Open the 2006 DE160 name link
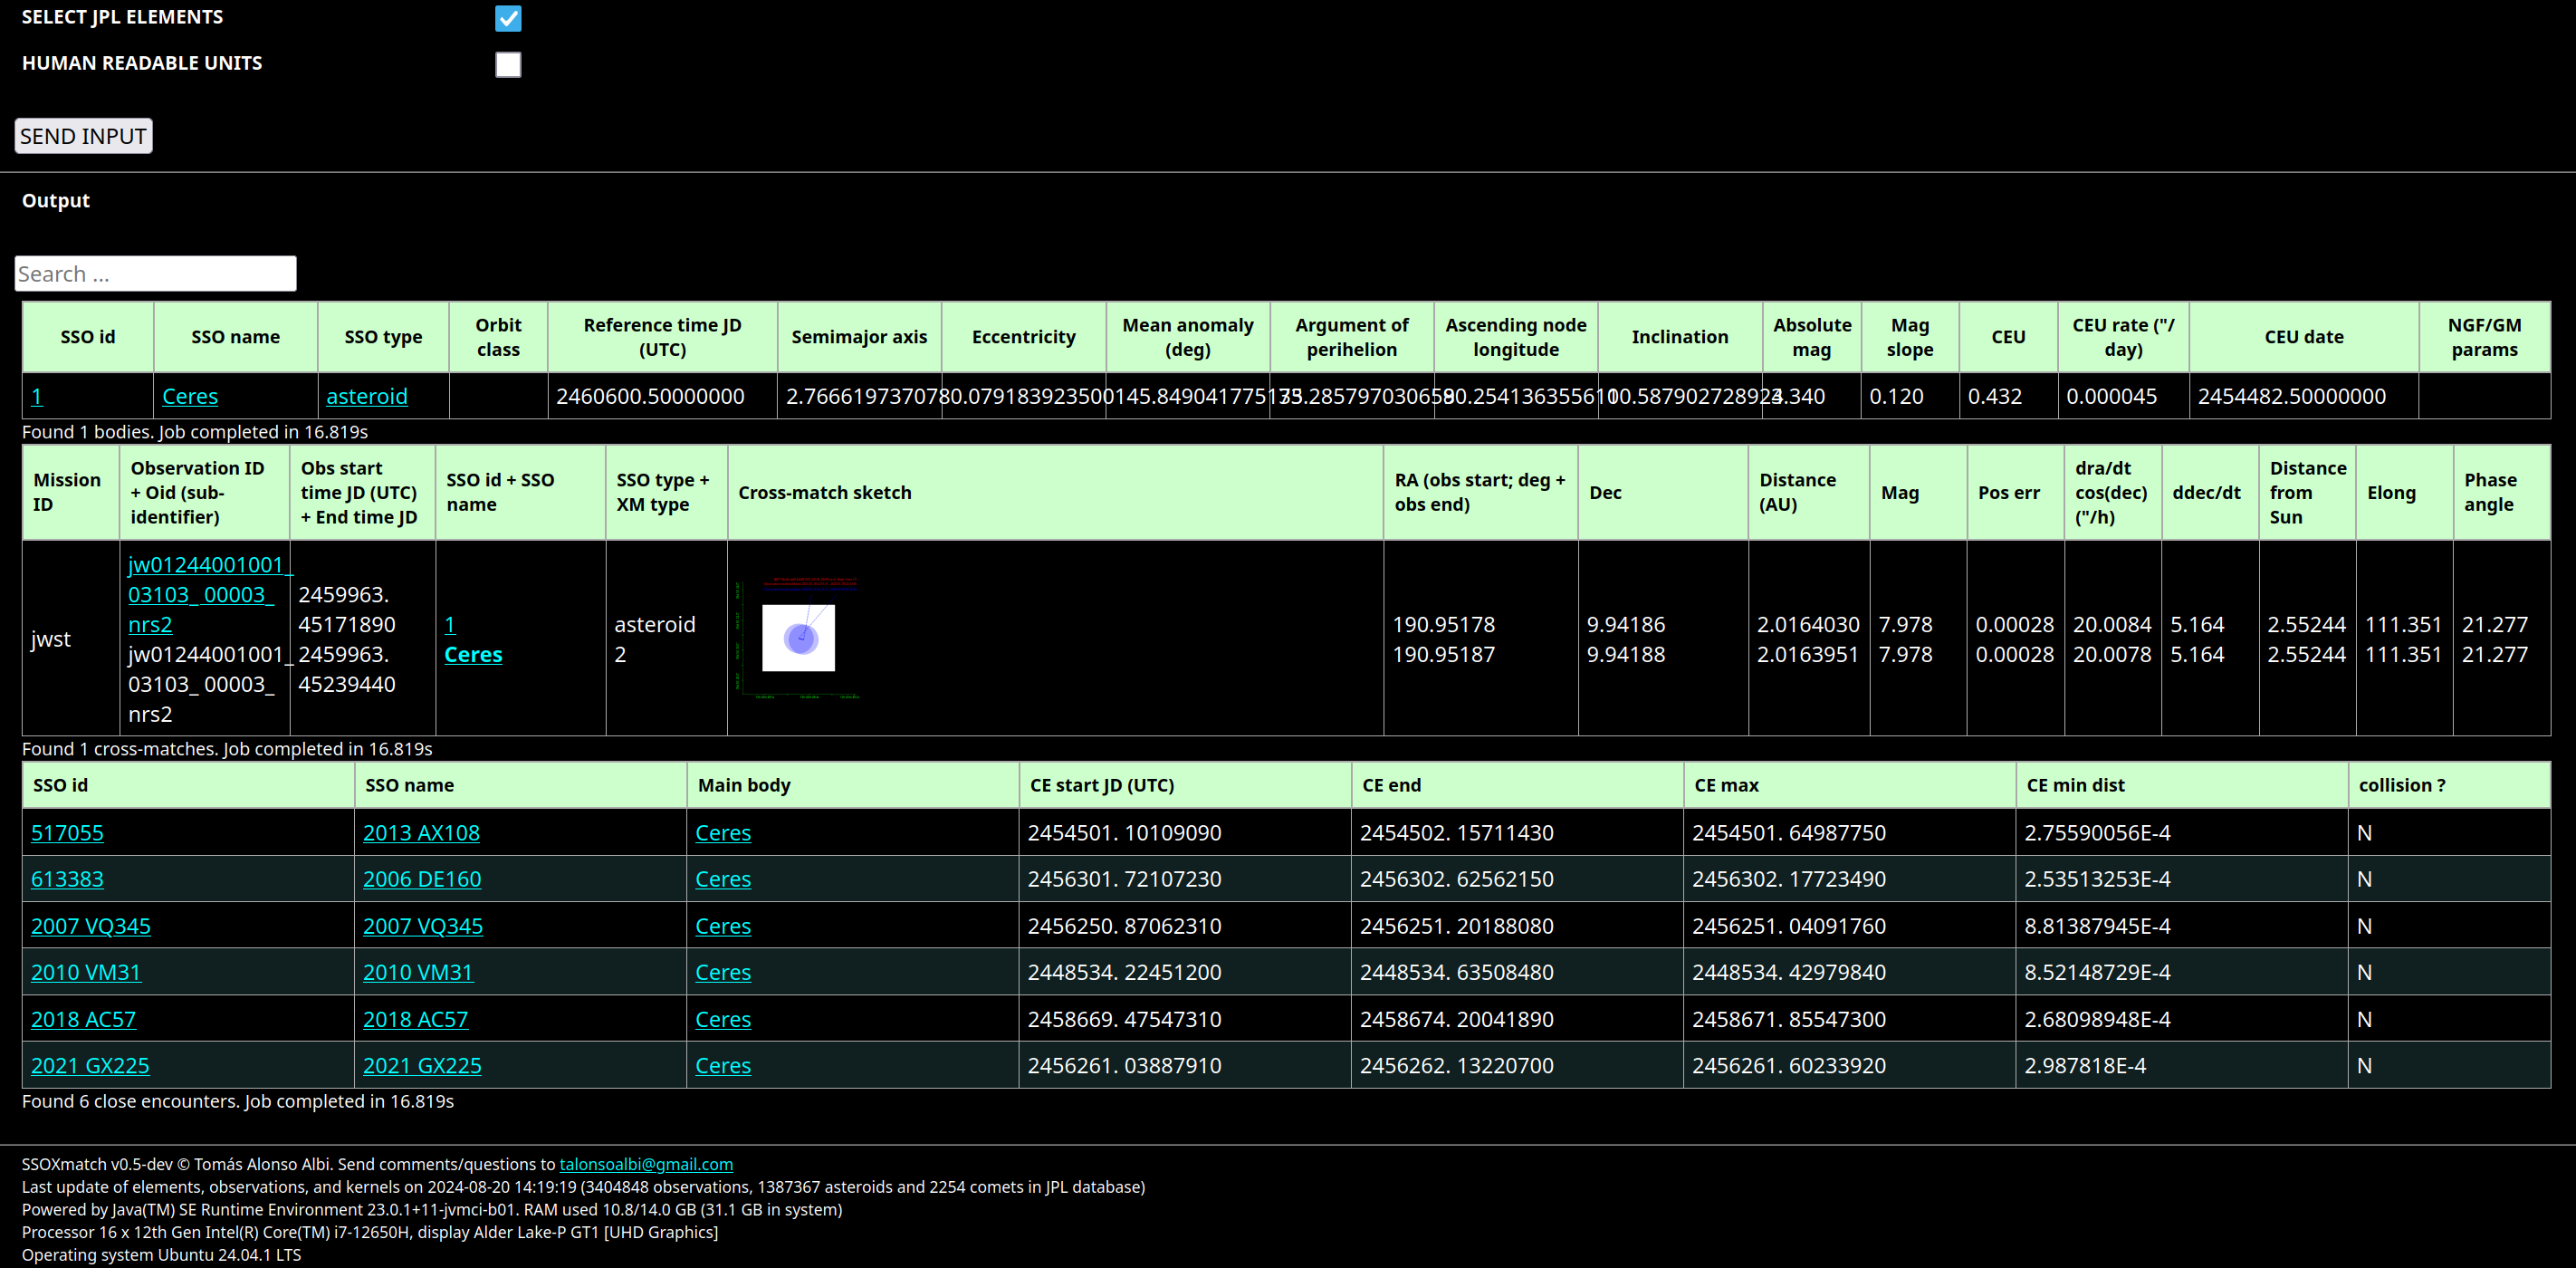Viewport: 2576px width, 1268px height. pos(421,878)
